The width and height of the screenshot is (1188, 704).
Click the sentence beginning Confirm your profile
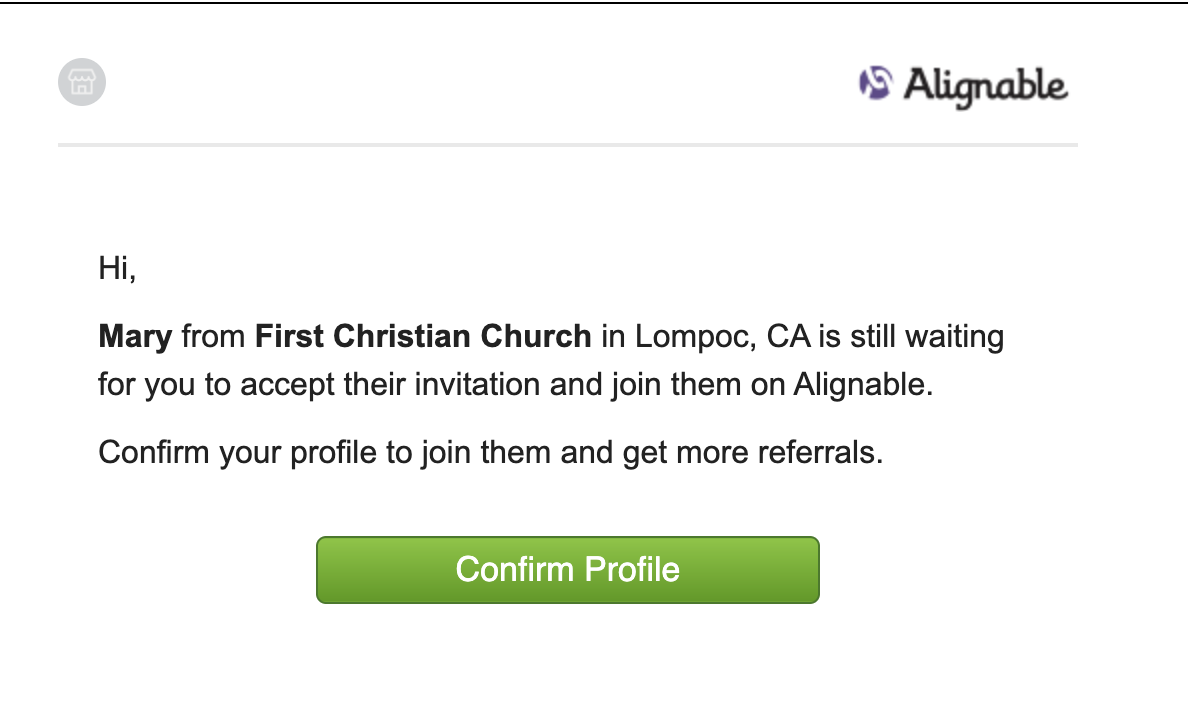click(x=491, y=453)
